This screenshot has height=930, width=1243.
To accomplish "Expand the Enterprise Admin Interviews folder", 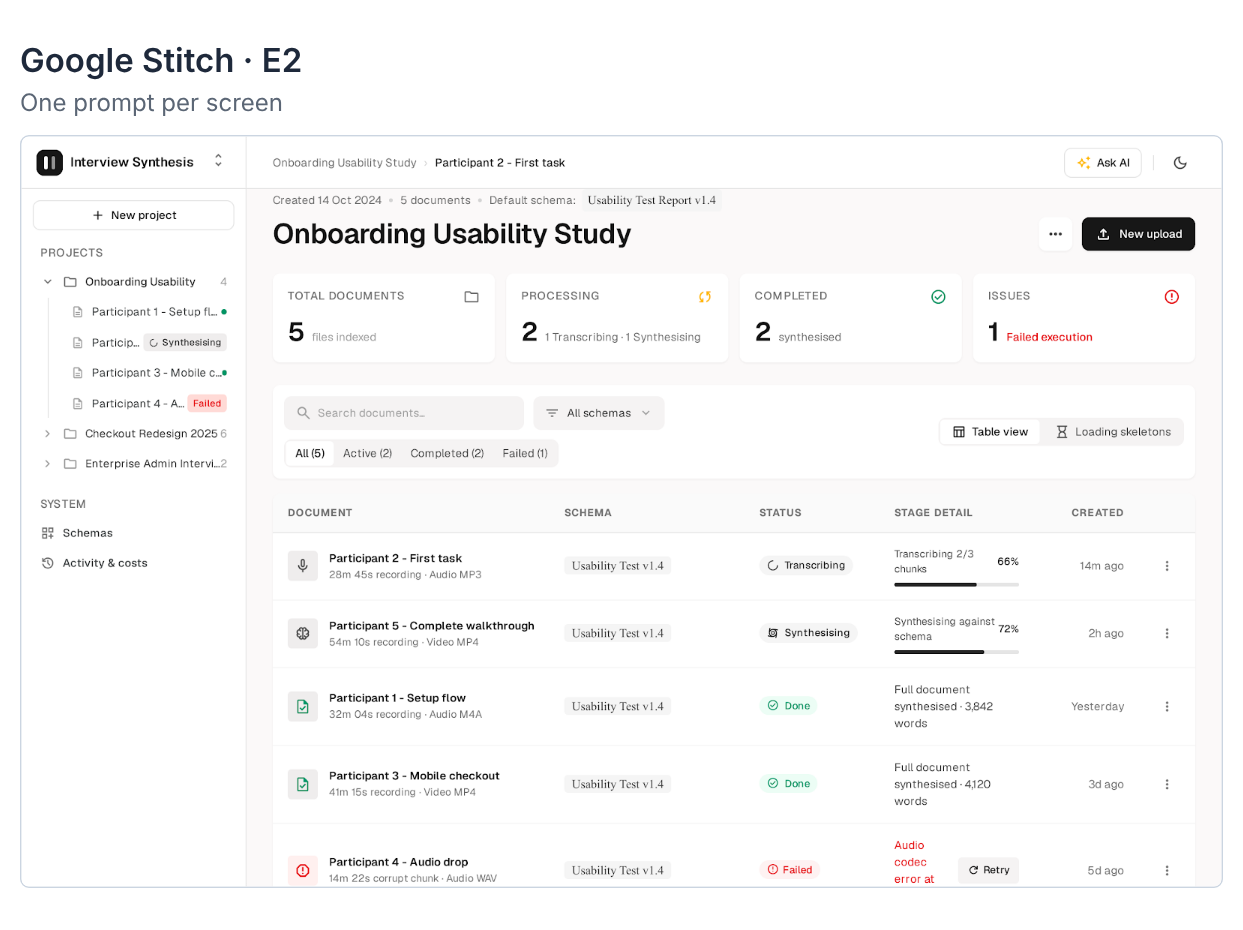I will [x=47, y=464].
